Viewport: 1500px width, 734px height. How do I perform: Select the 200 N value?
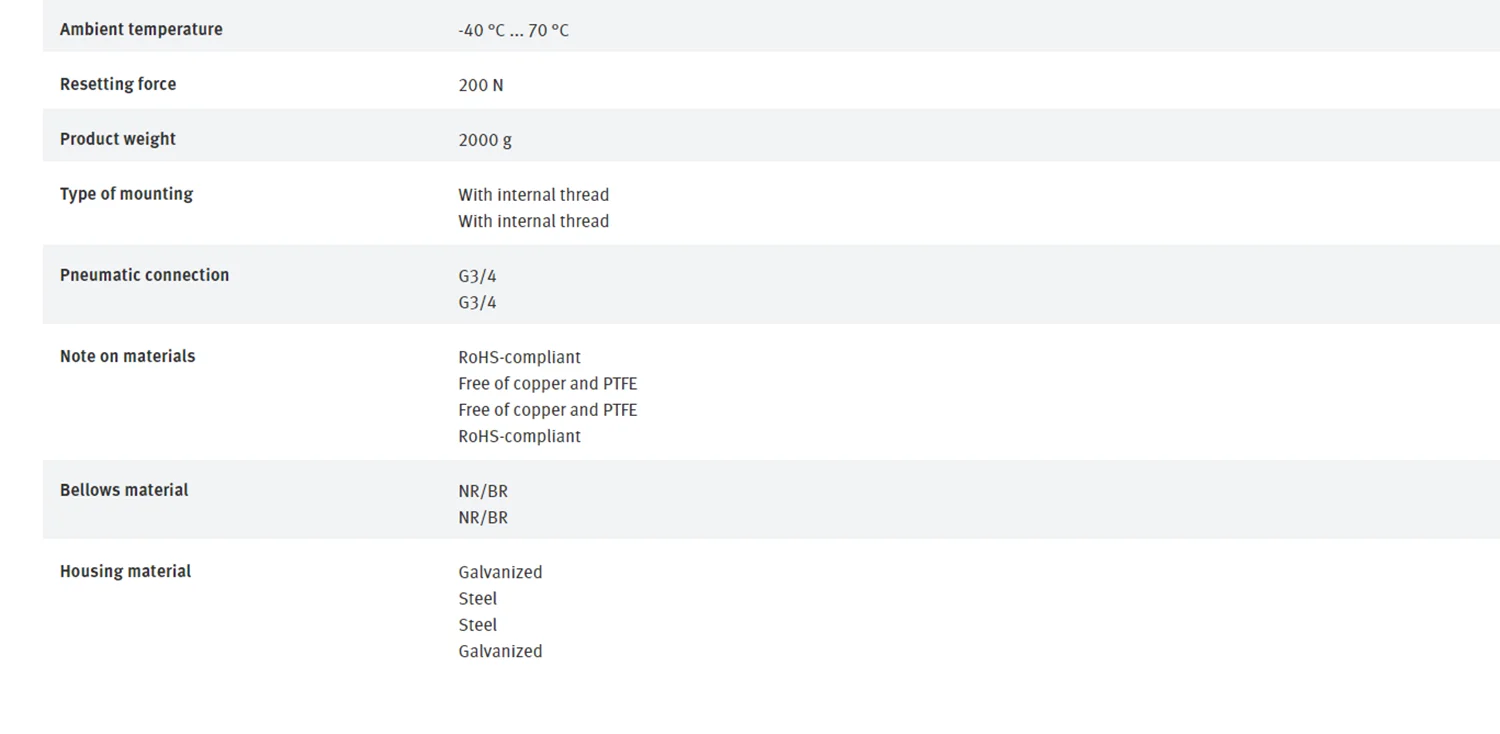click(481, 85)
